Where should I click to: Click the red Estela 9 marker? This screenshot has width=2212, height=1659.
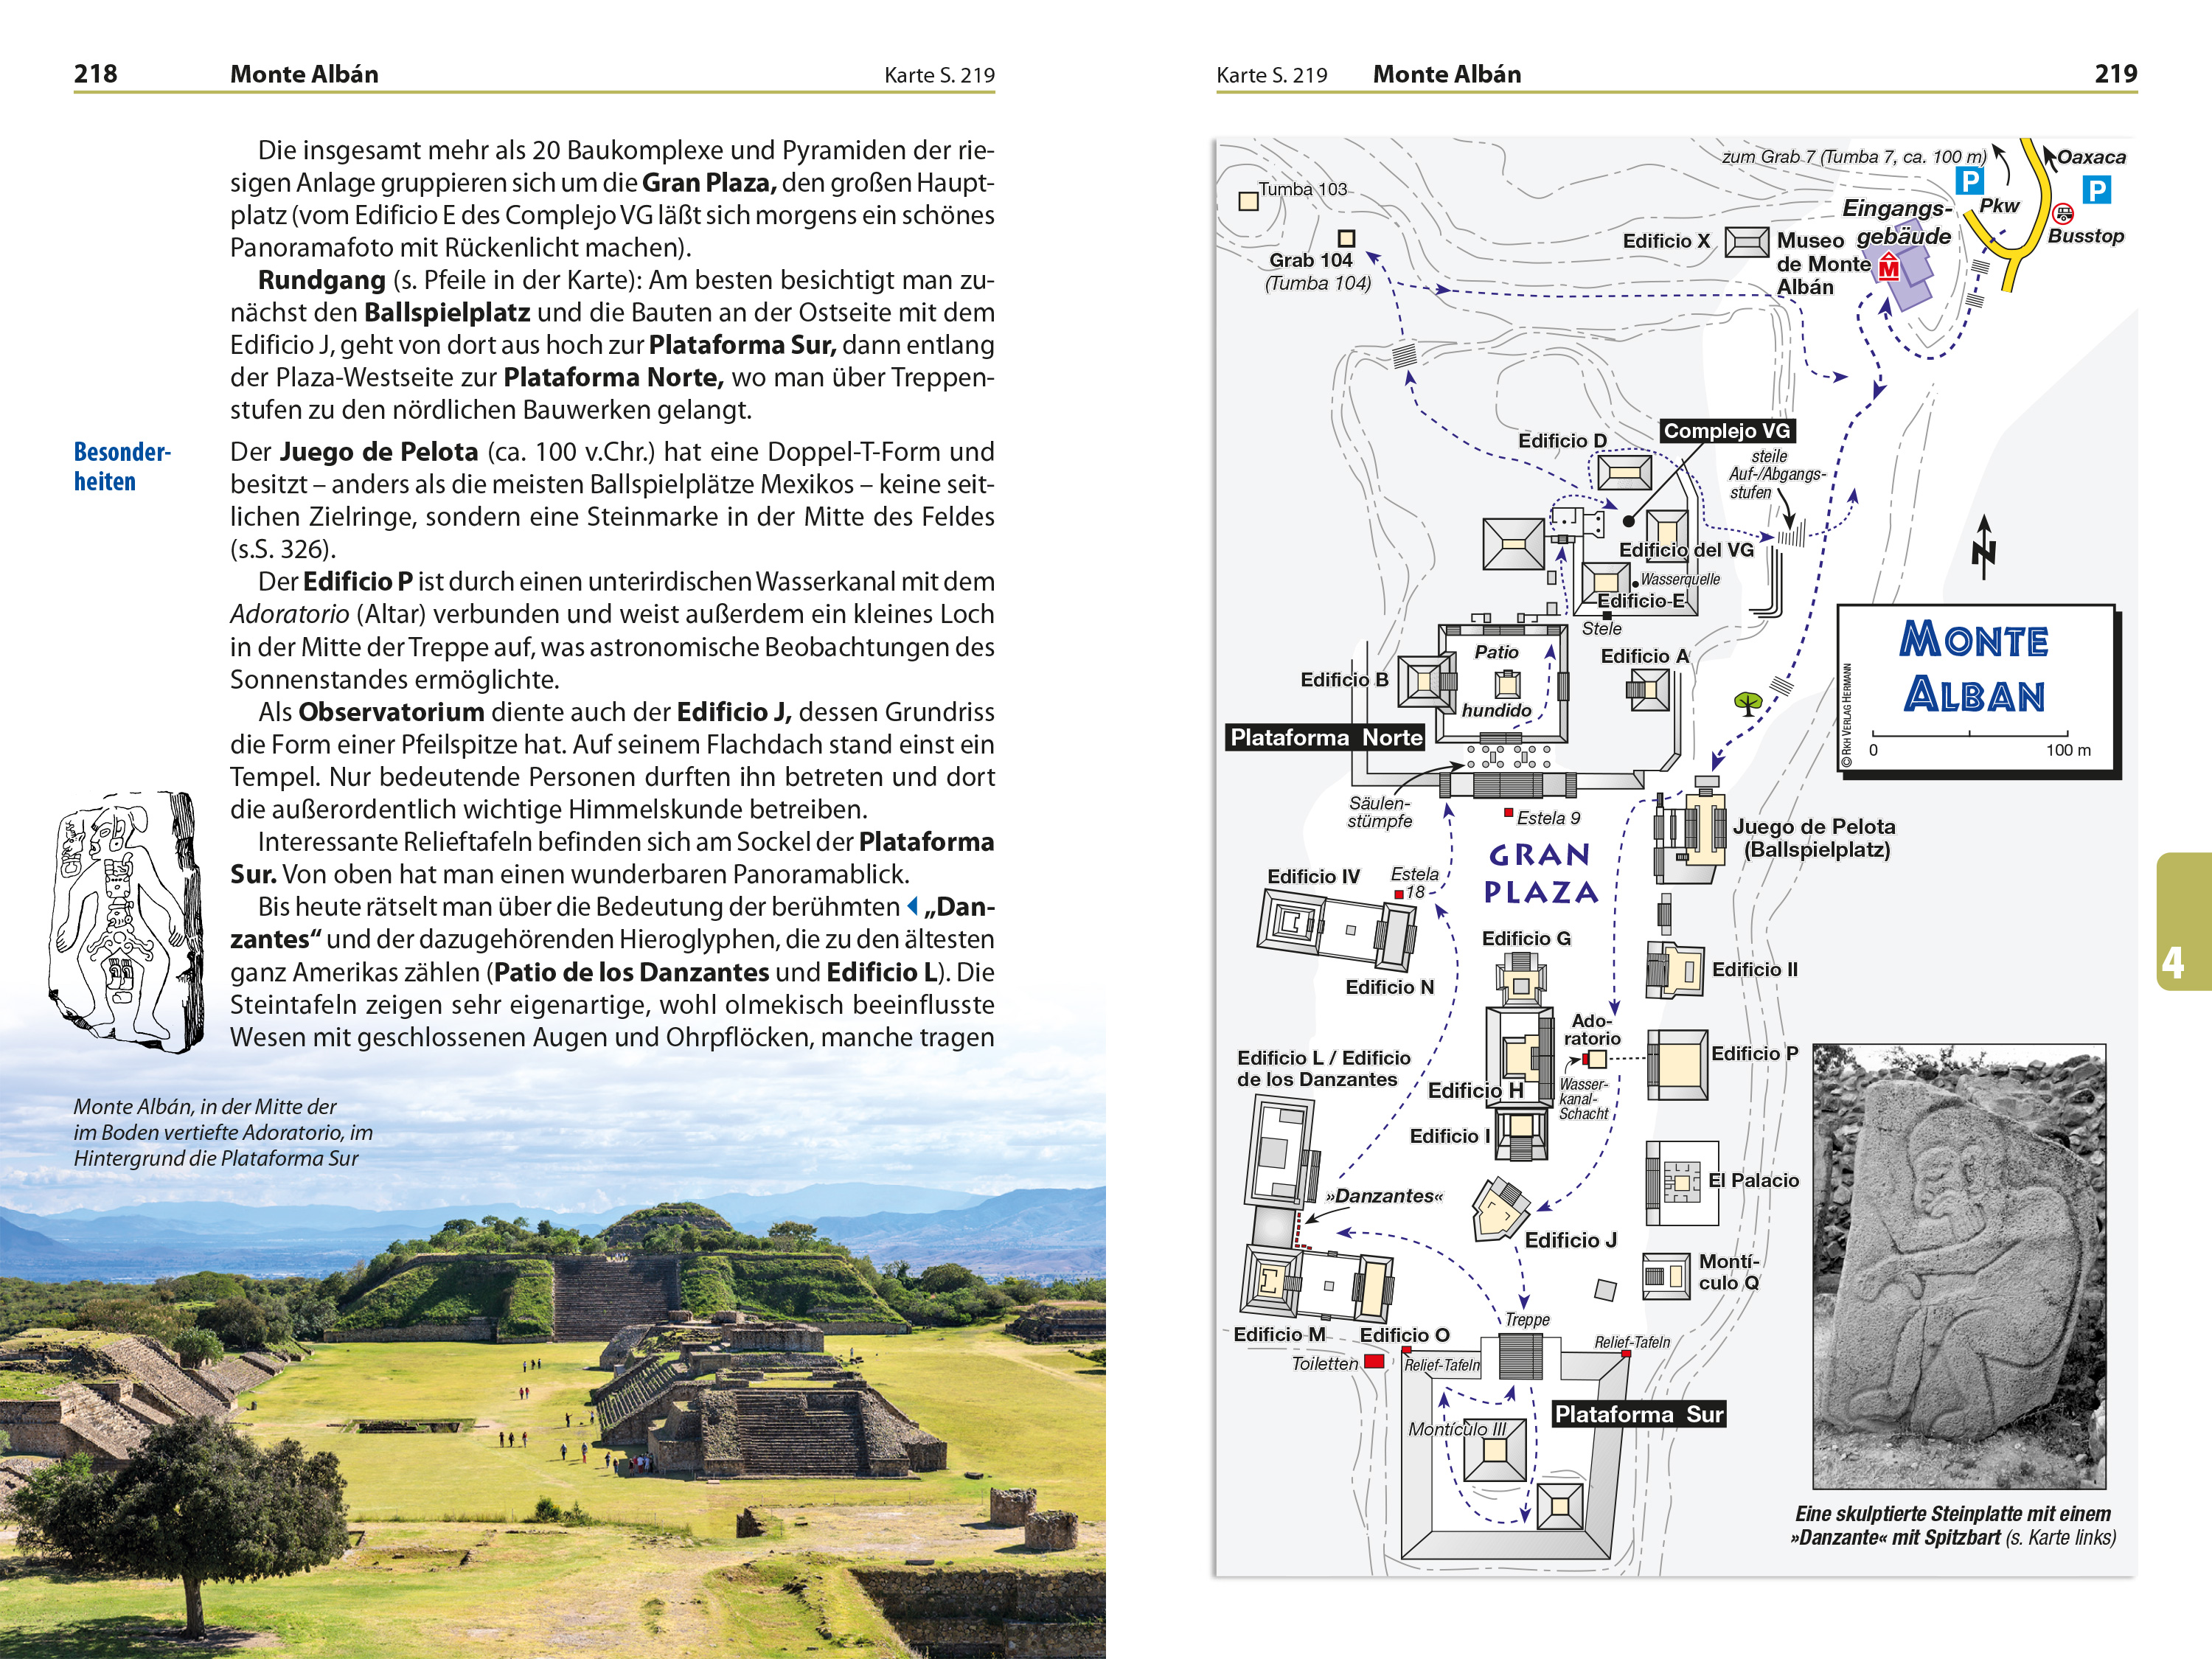[1509, 813]
